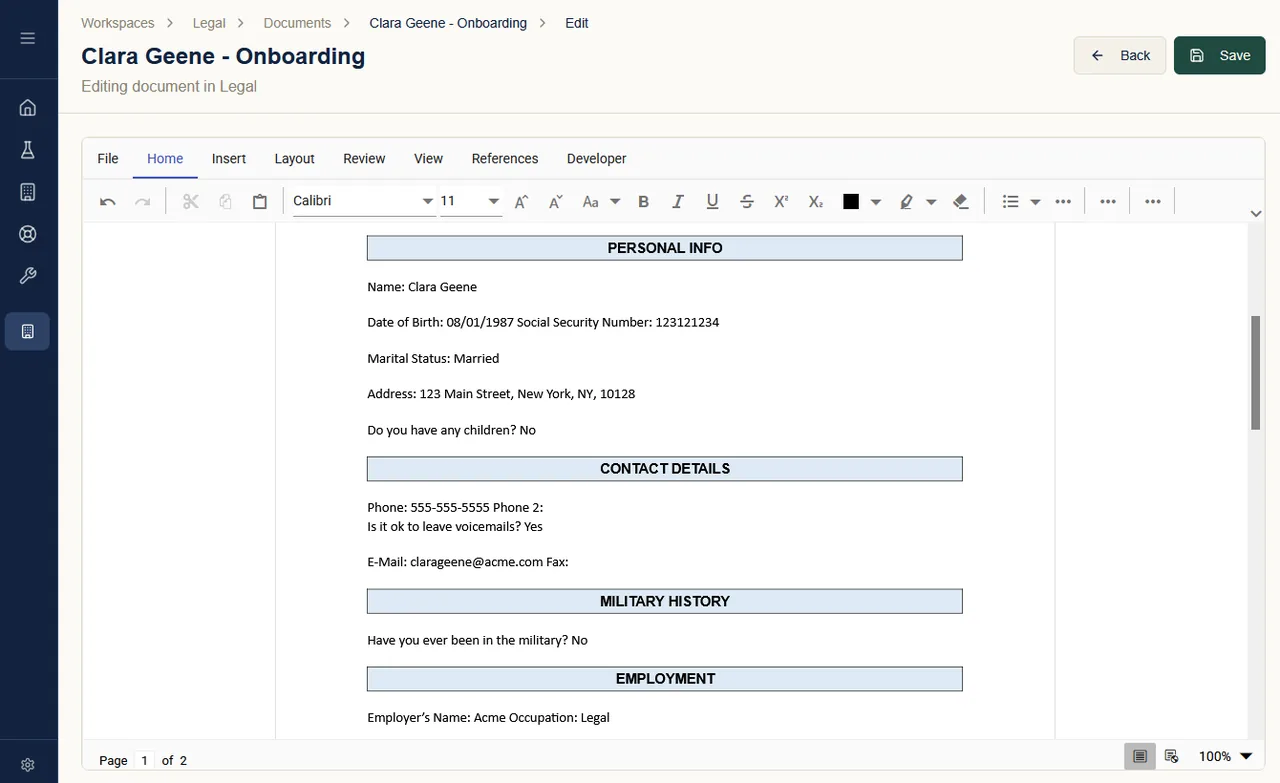The height and width of the screenshot is (783, 1280).
Task: Open the wrench tools icon in sidebar
Action: 28,276
